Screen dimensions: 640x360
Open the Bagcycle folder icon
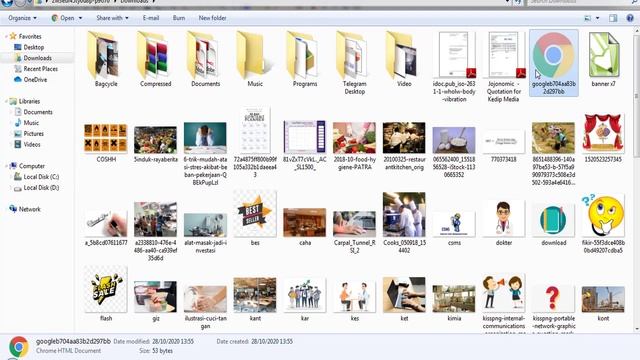pyautogui.click(x=104, y=55)
